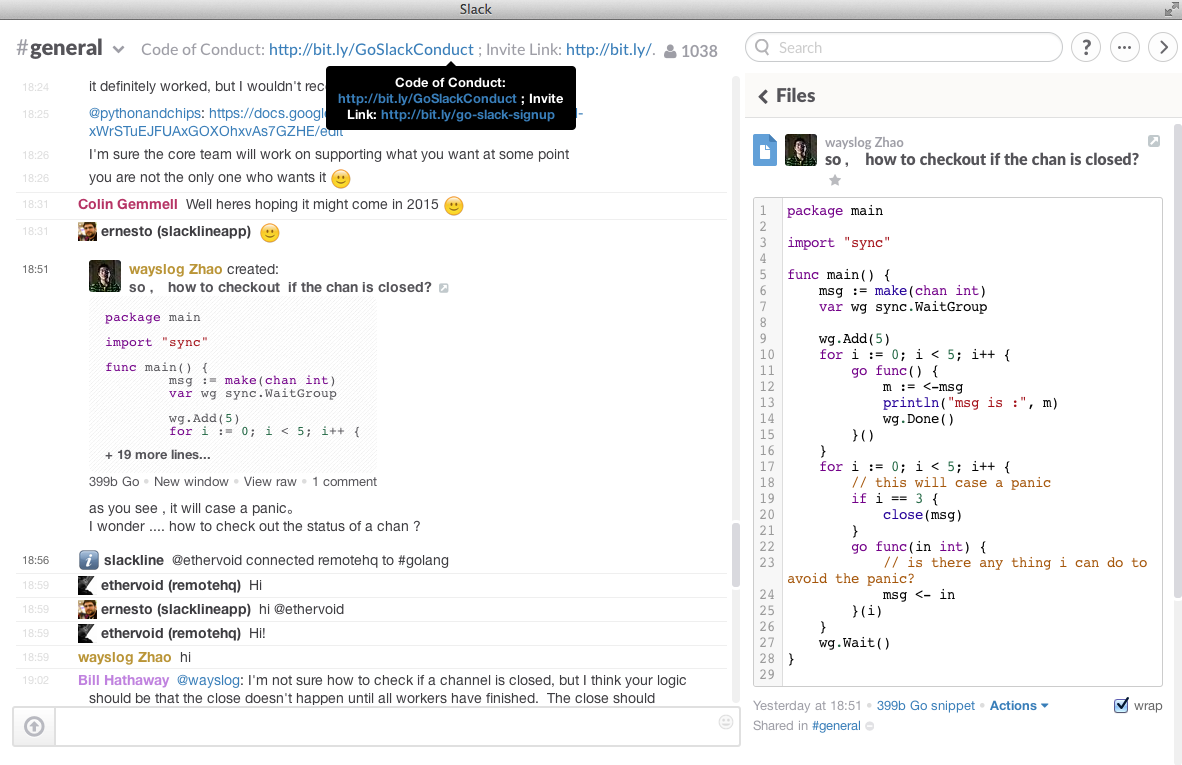The image size is (1182, 765).
Task: Click the 18:51 timestamp of snippet message
Action: click(35, 269)
